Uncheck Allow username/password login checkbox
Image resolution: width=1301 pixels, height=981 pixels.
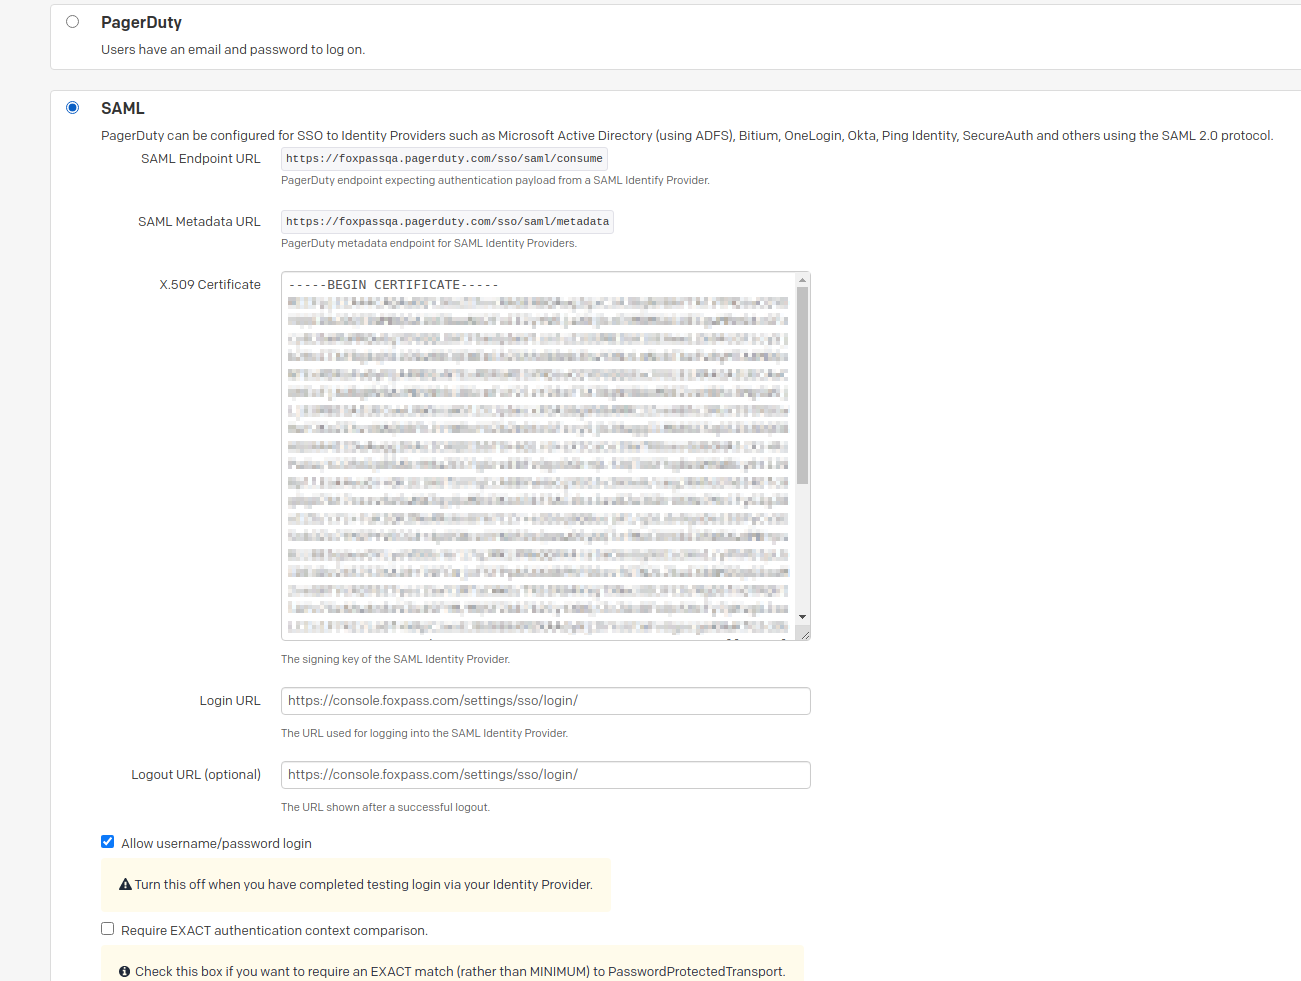(x=108, y=842)
